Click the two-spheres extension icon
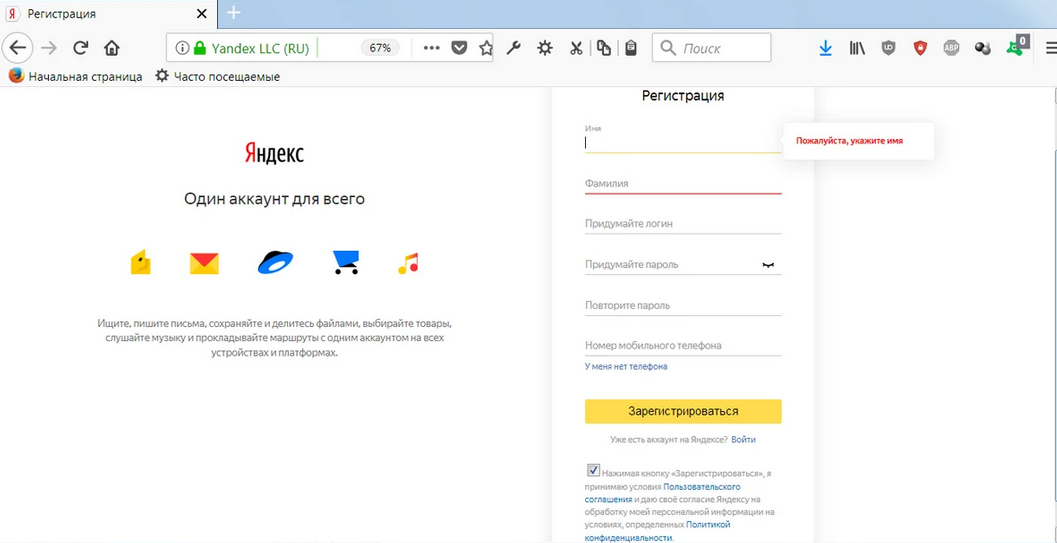This screenshot has height=543, width=1057. 983,48
